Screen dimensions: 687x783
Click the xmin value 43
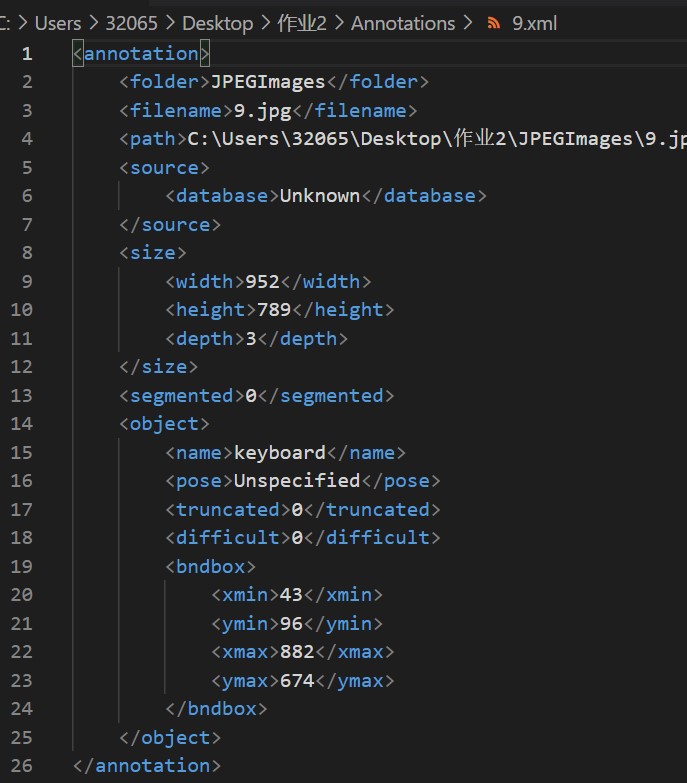291,594
